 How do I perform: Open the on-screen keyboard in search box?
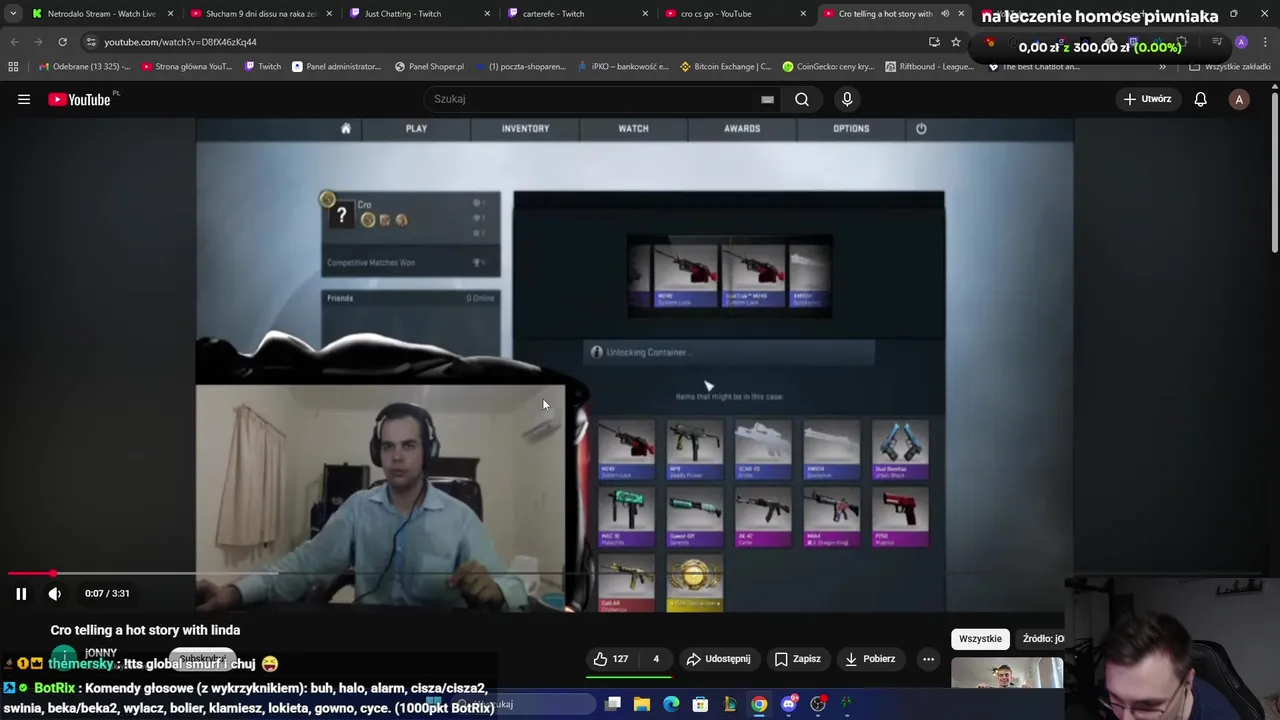(767, 99)
